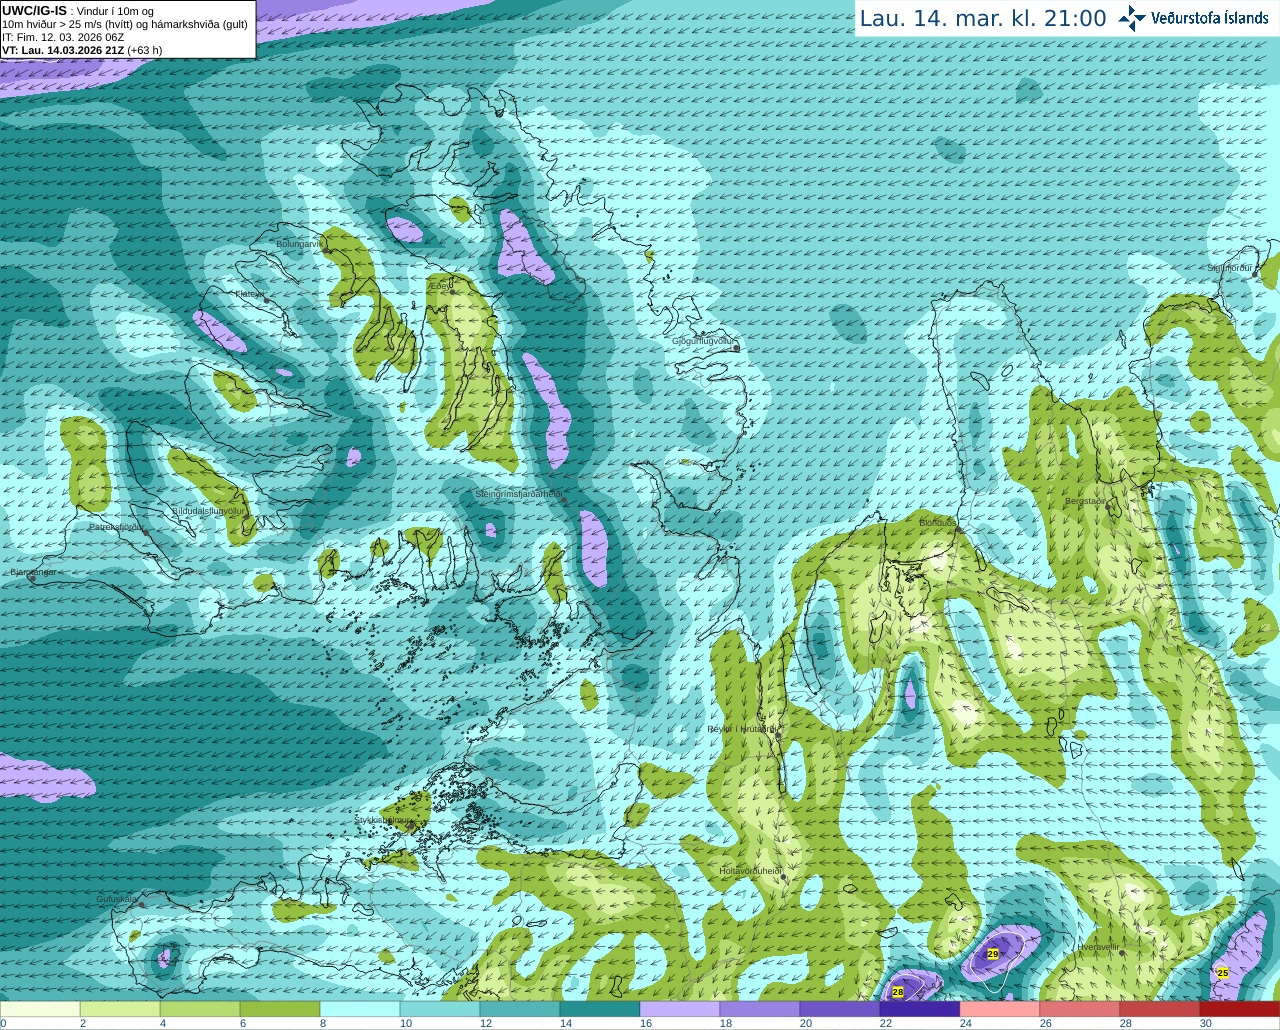Click the legend value 16

[645, 1023]
